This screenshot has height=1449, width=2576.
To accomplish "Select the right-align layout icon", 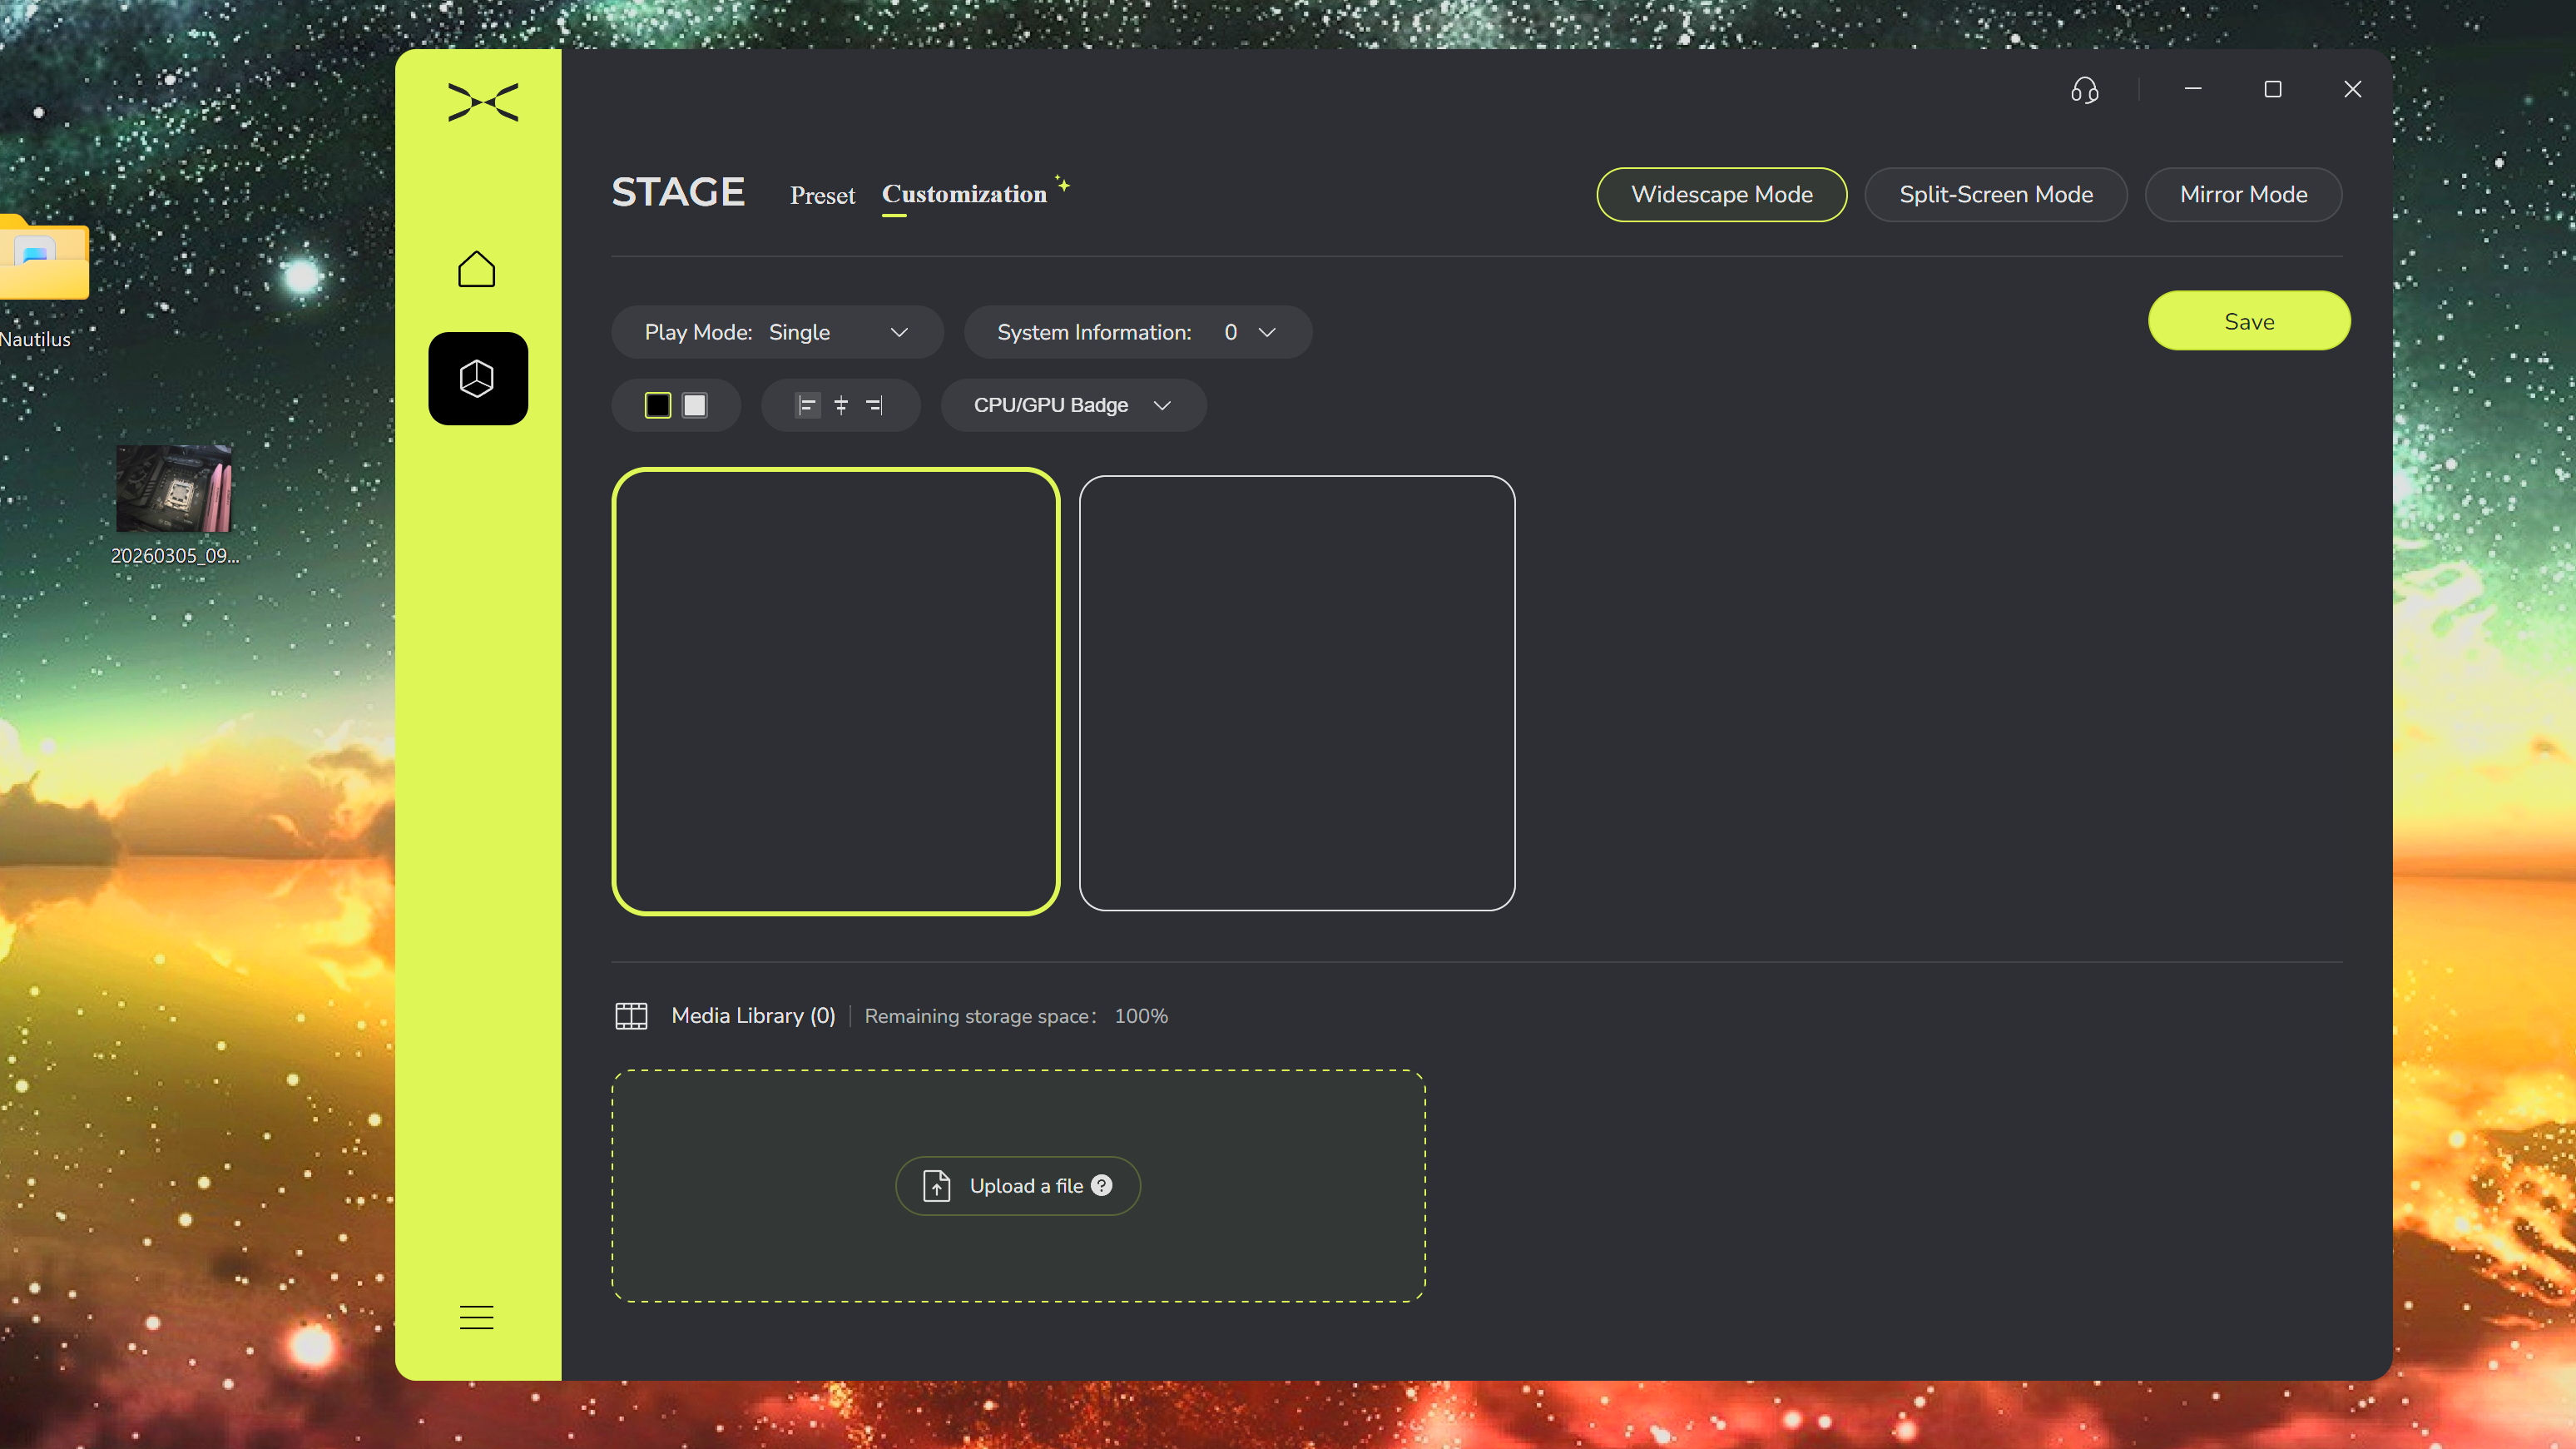I will 874,405.
